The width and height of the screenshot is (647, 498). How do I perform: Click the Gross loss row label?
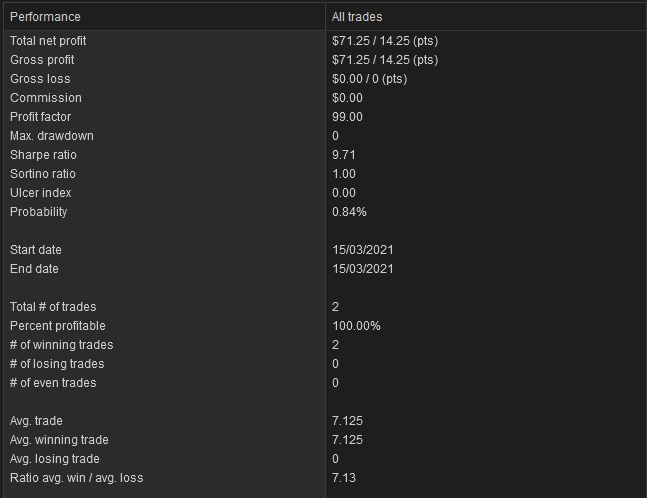coord(40,79)
